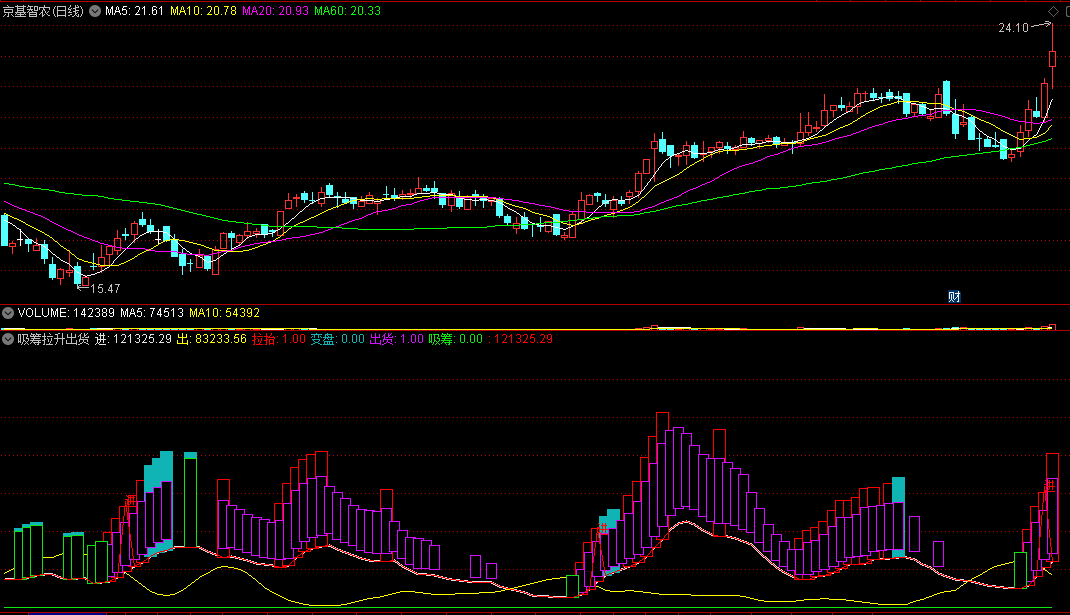Select the 京基智农(日线) stock title
The width and height of the screenshot is (1070, 615).
[x=43, y=11]
